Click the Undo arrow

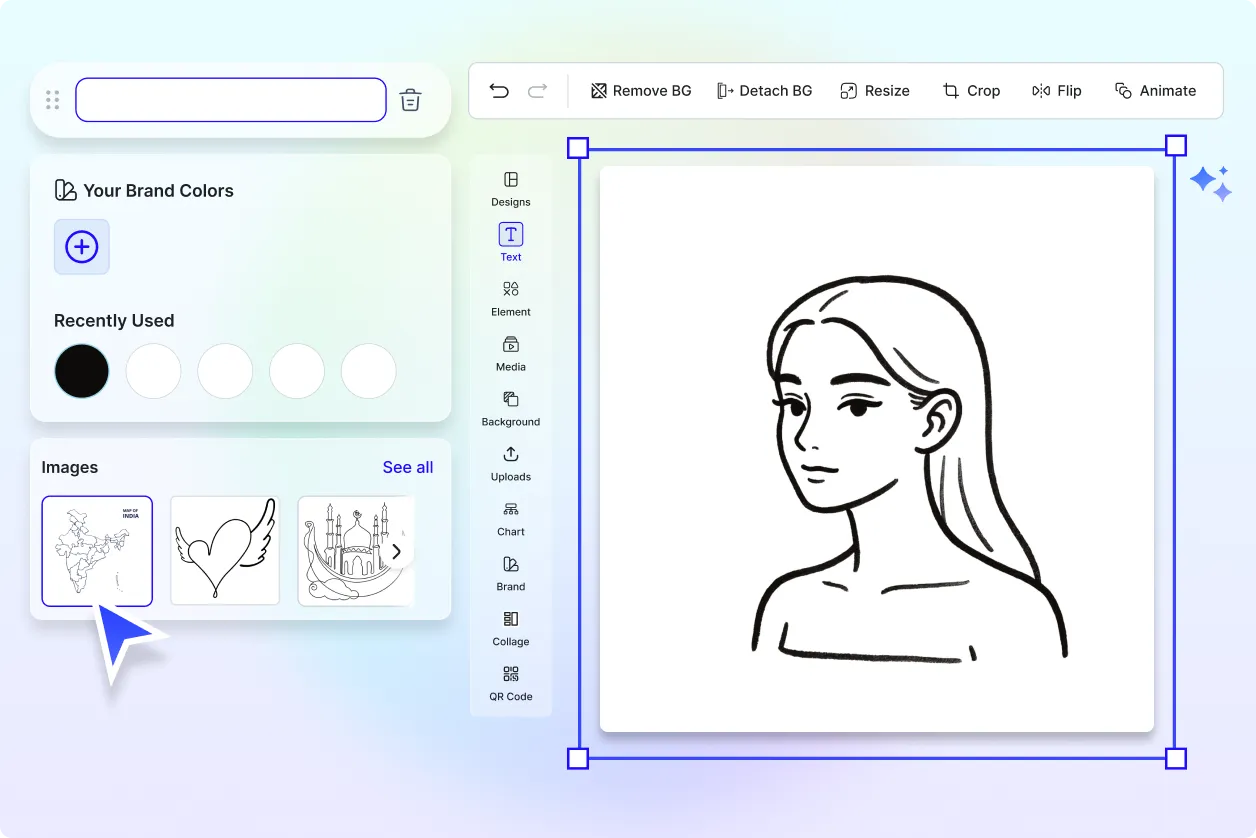point(499,90)
